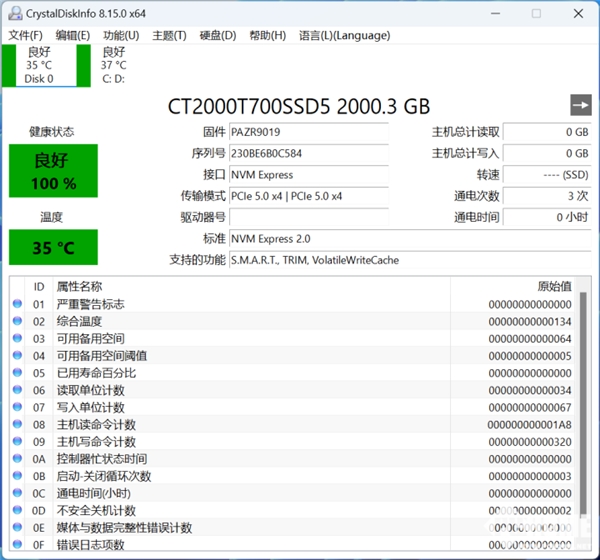Click the attribute list vertical scrollbar

pyautogui.click(x=583, y=400)
